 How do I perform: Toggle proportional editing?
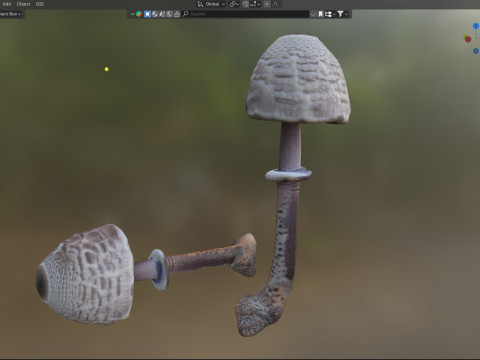coord(267,4)
